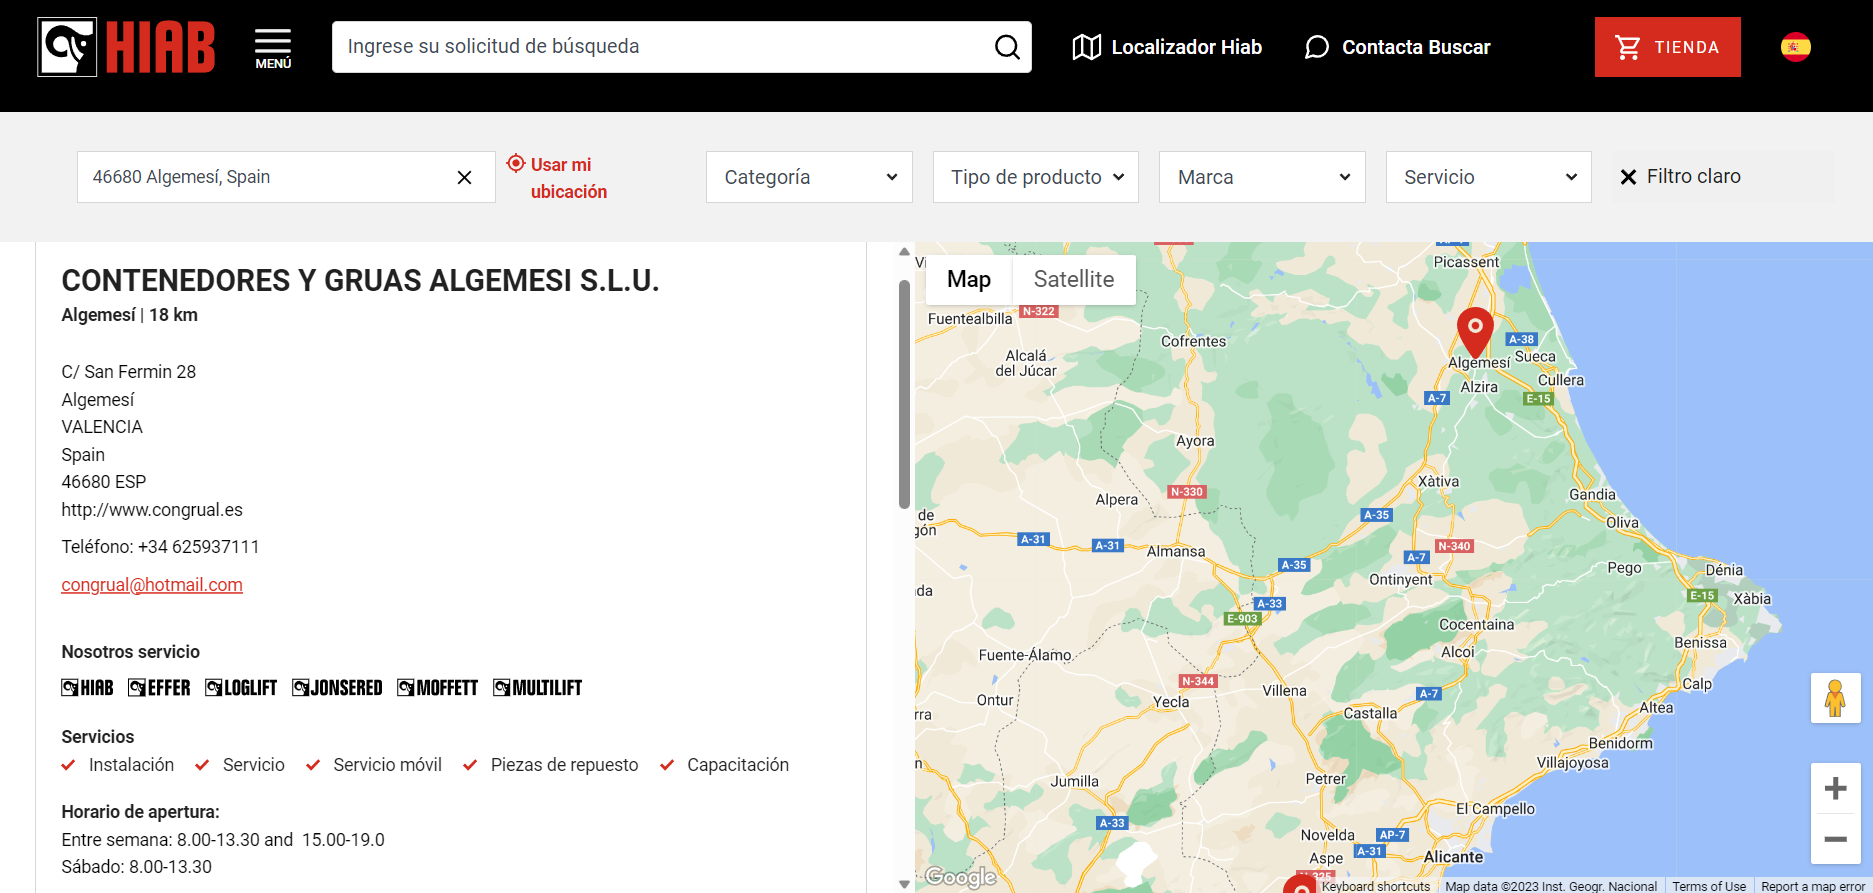Open map Terms of Use link
Viewport: 1873px width, 893px height.
coord(1709,886)
